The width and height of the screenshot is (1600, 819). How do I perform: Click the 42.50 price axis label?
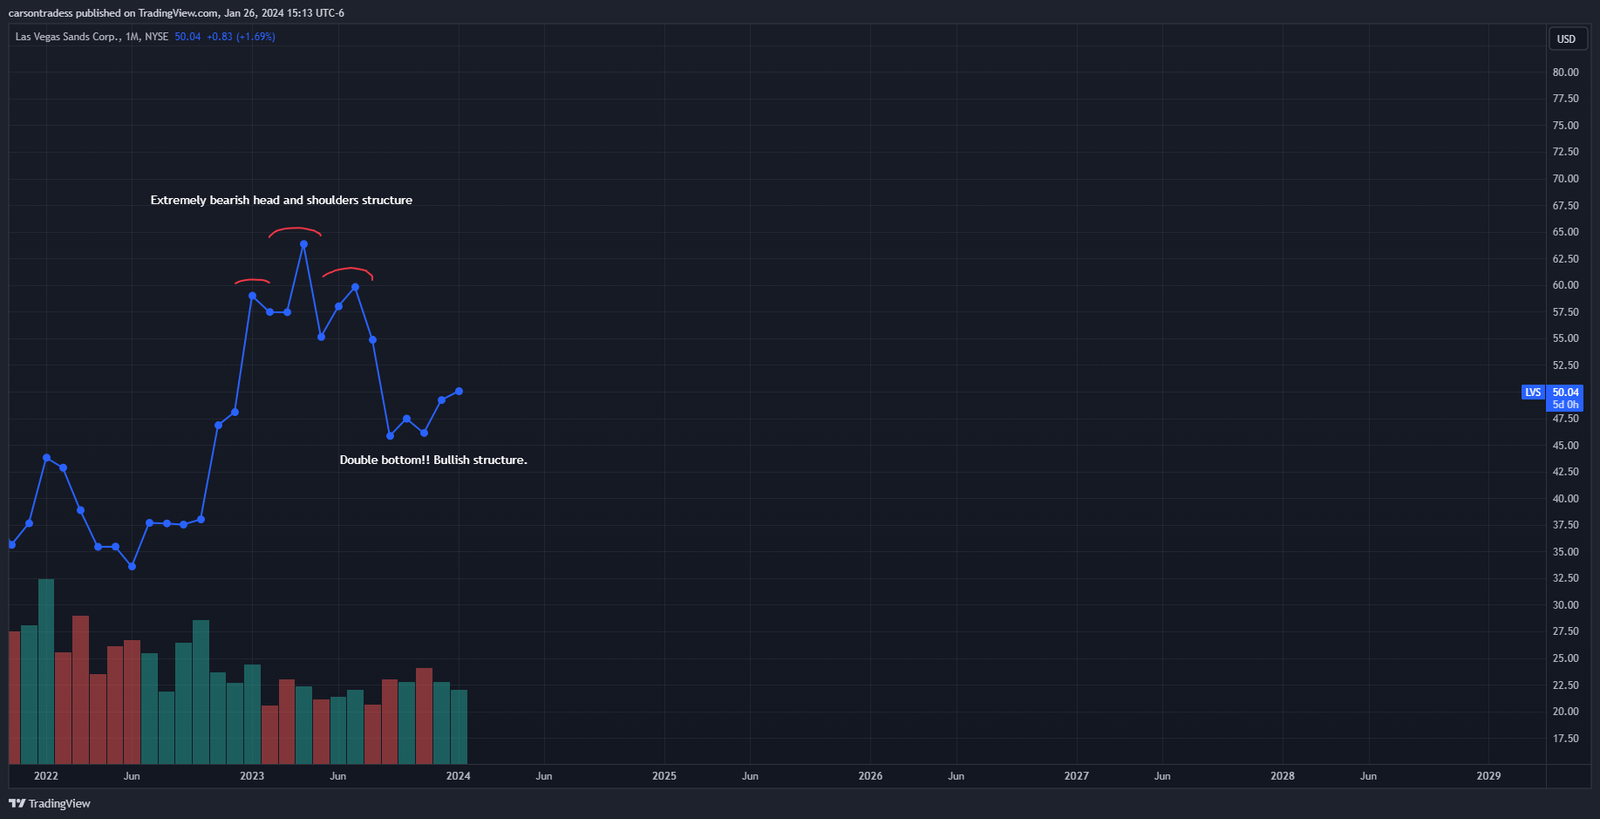1565,472
